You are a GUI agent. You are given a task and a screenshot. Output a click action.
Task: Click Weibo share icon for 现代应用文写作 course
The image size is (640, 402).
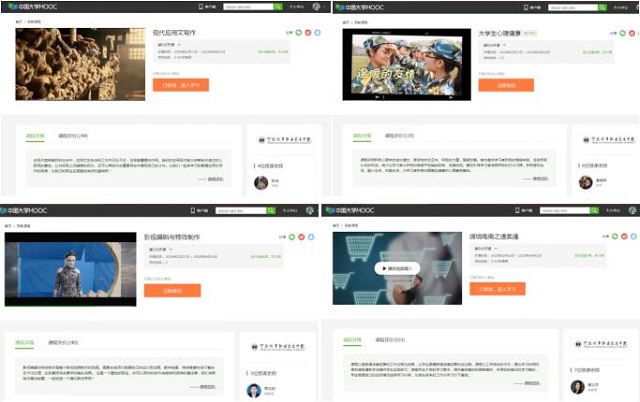(307, 33)
